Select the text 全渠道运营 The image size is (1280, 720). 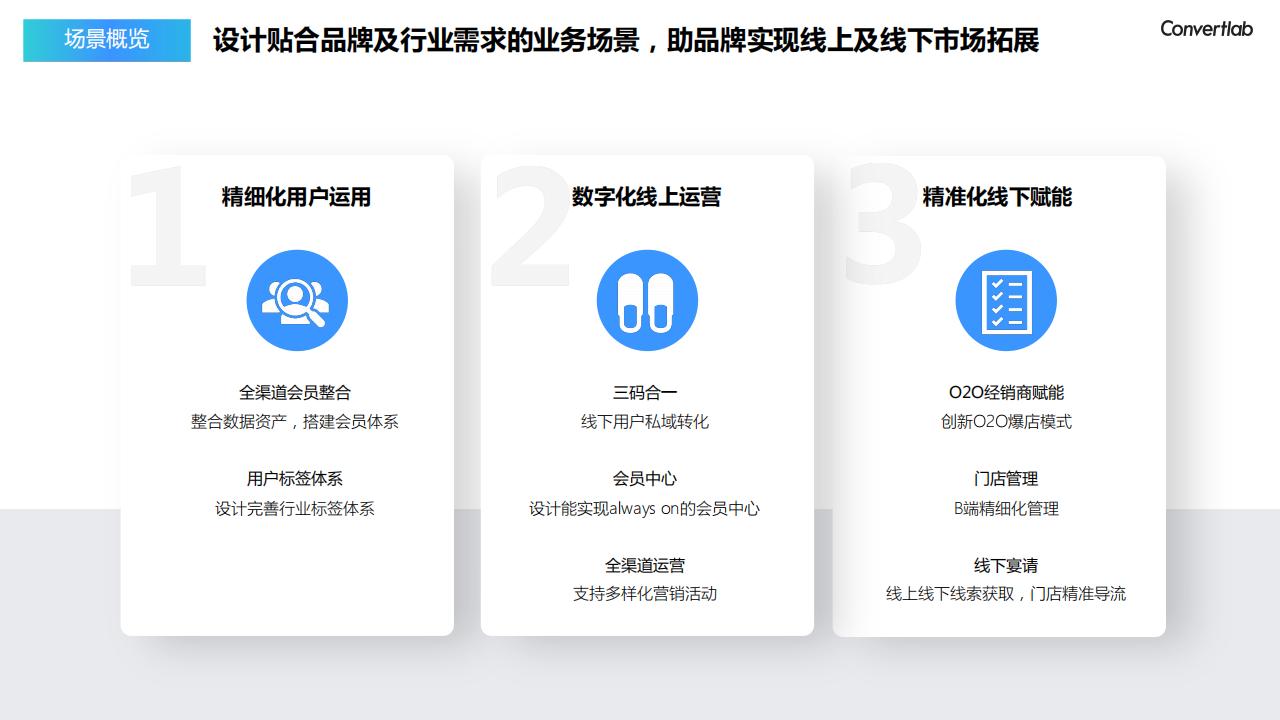(x=645, y=566)
